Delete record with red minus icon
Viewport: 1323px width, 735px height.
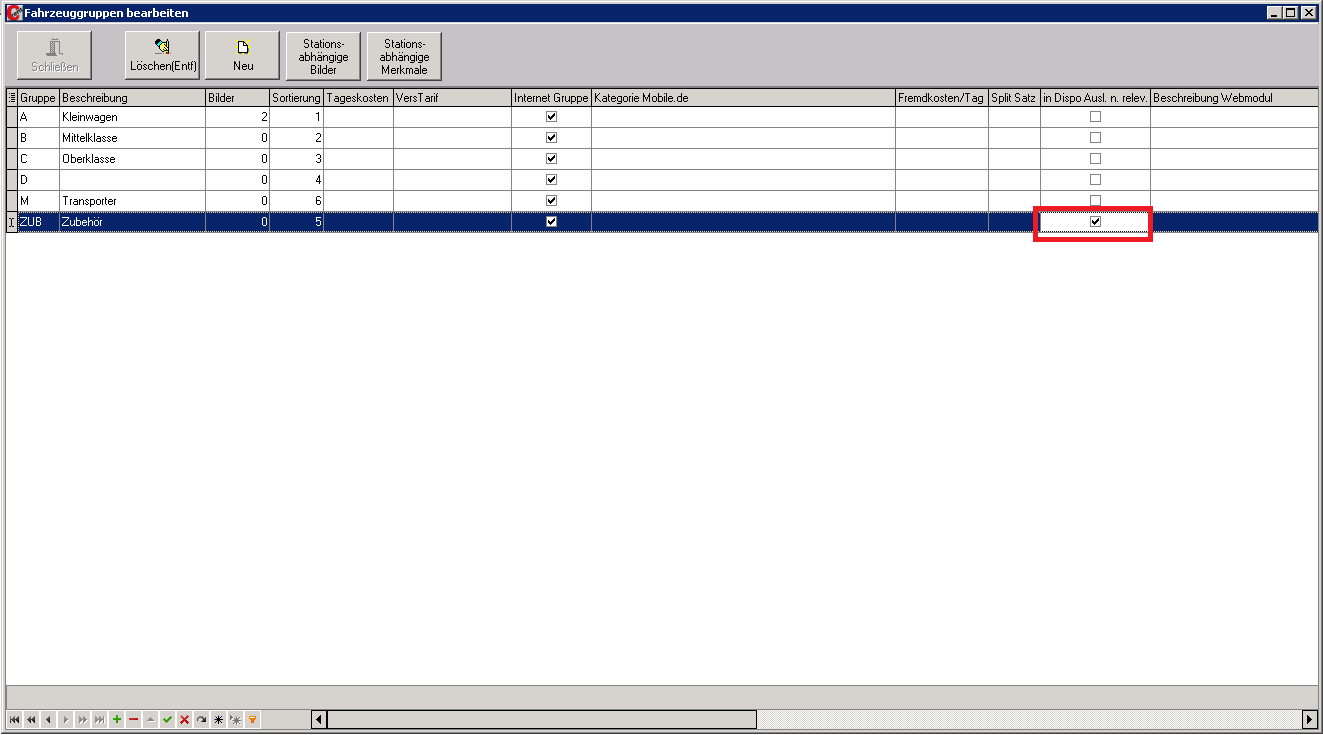(x=133, y=719)
